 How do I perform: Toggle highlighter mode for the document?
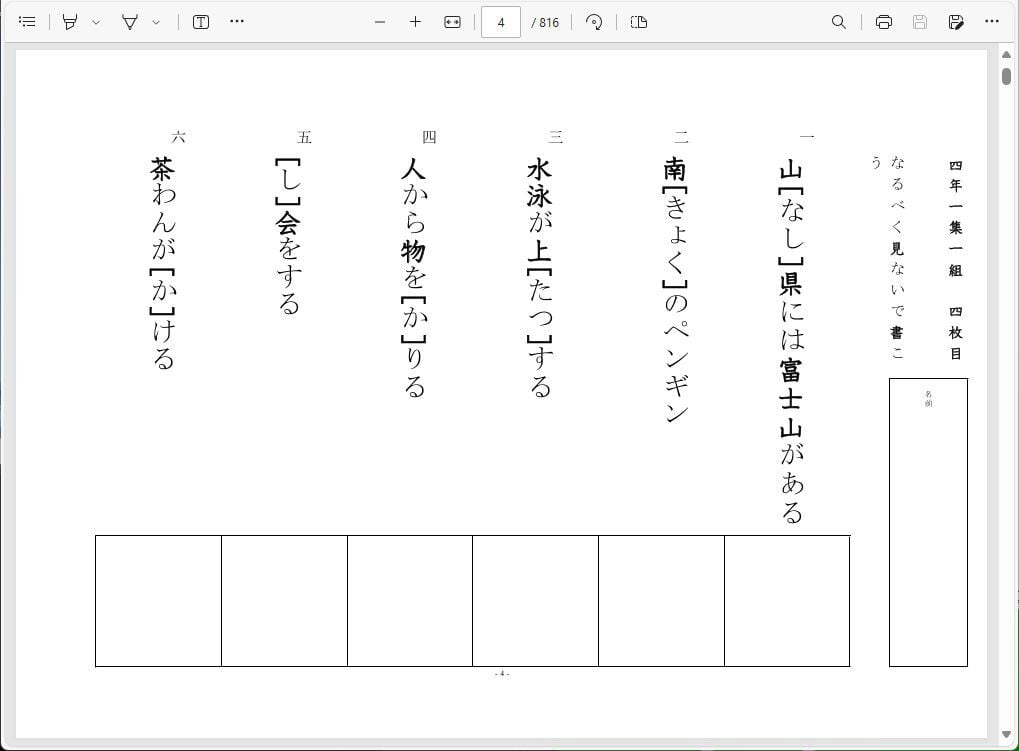(x=131, y=21)
